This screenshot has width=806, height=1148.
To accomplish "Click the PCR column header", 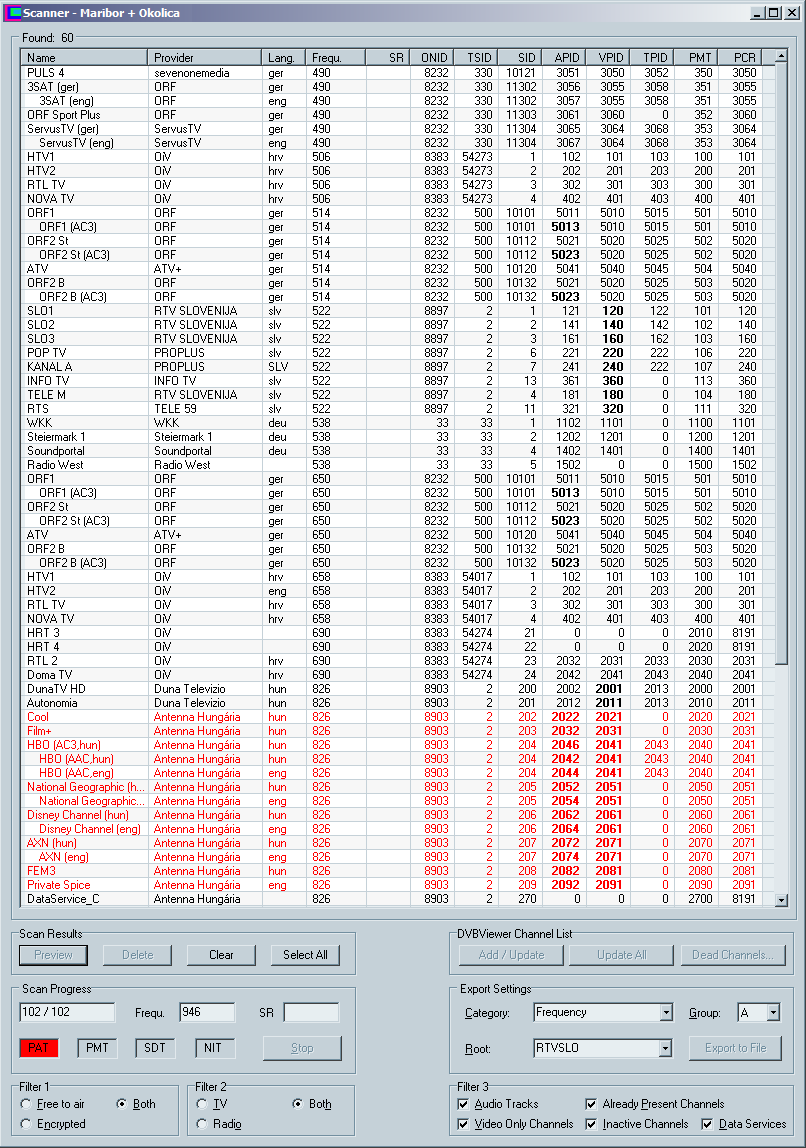I will [x=739, y=57].
